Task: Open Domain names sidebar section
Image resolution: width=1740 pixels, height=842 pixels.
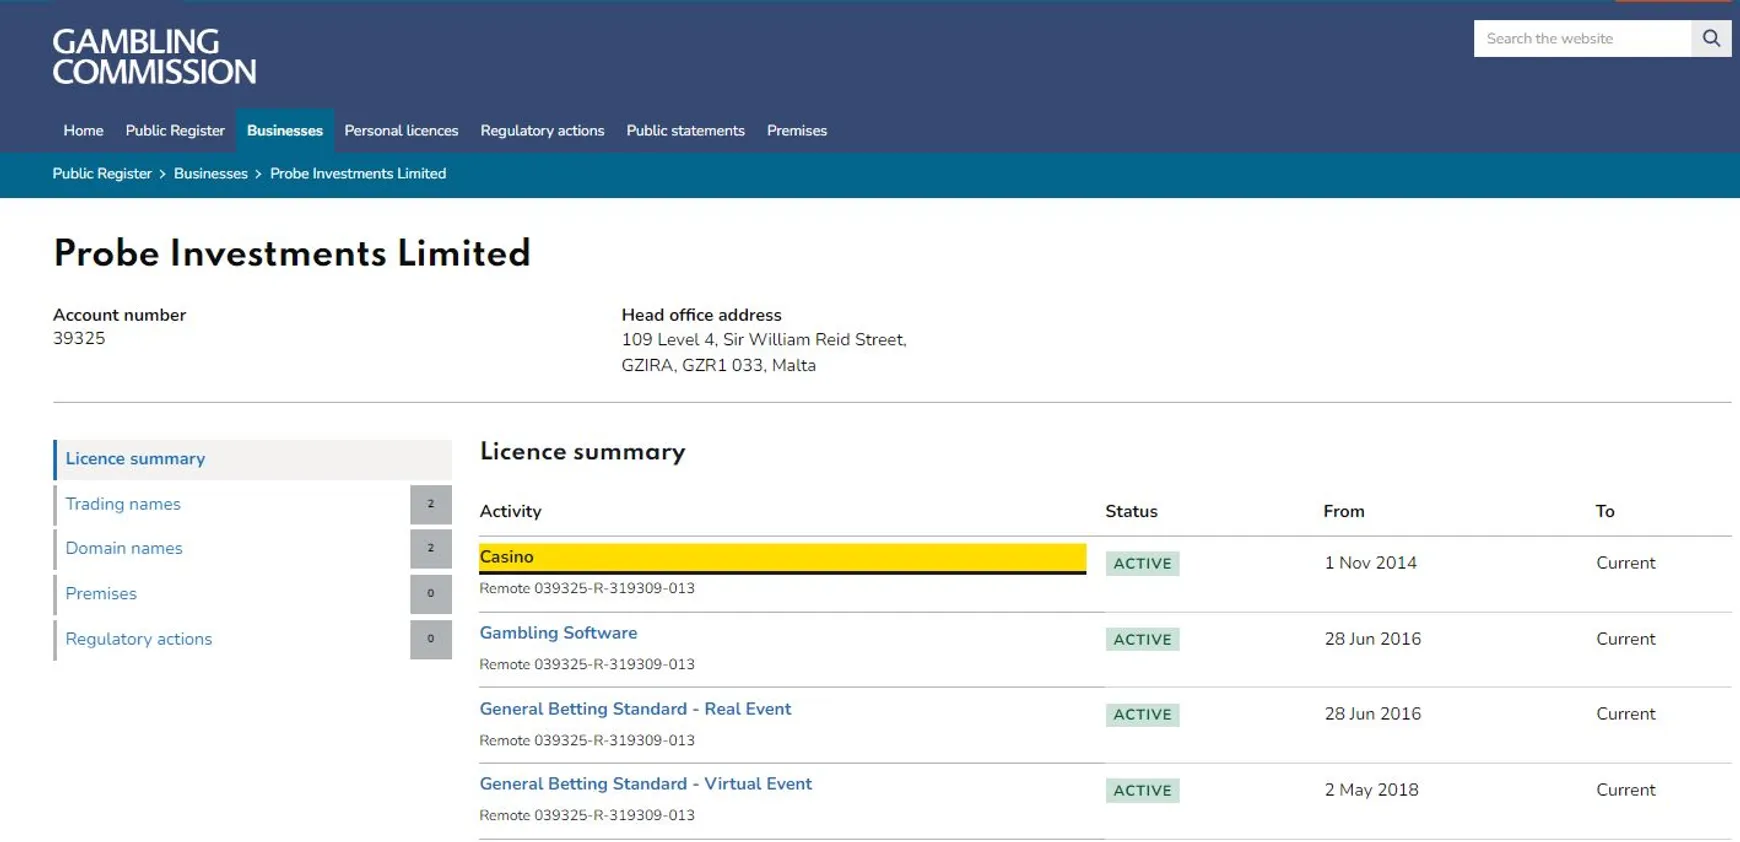Action: (x=124, y=548)
